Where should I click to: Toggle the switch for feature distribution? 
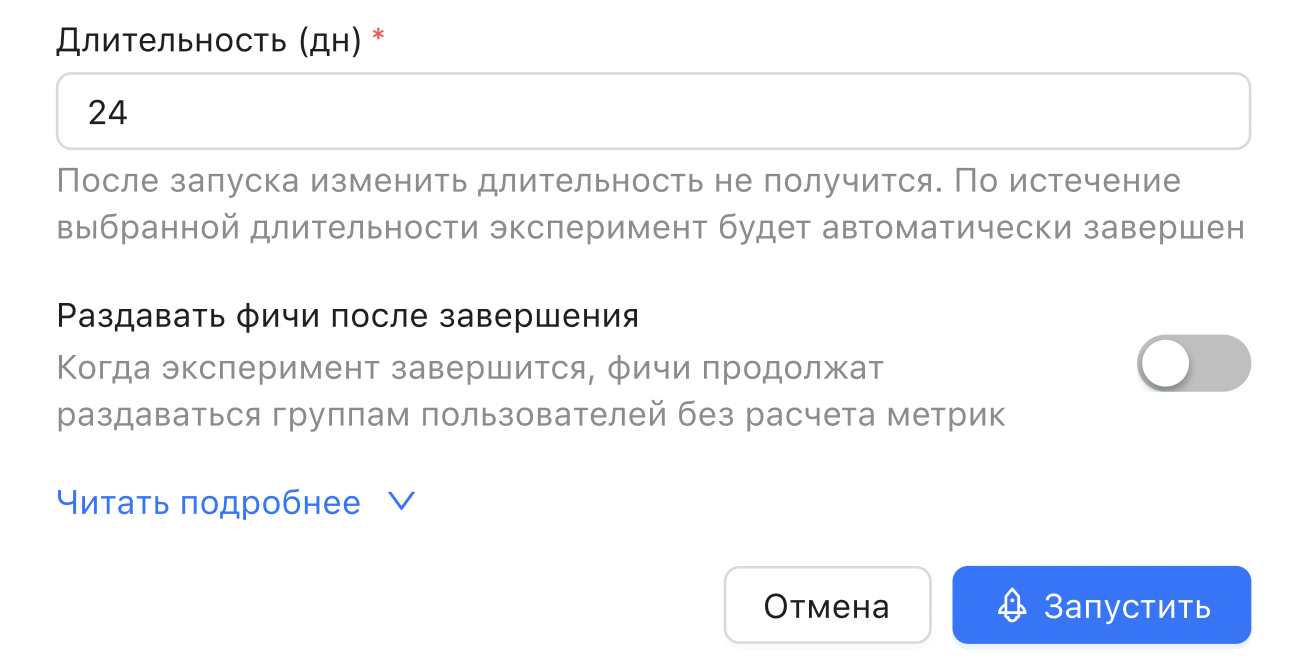1194,363
